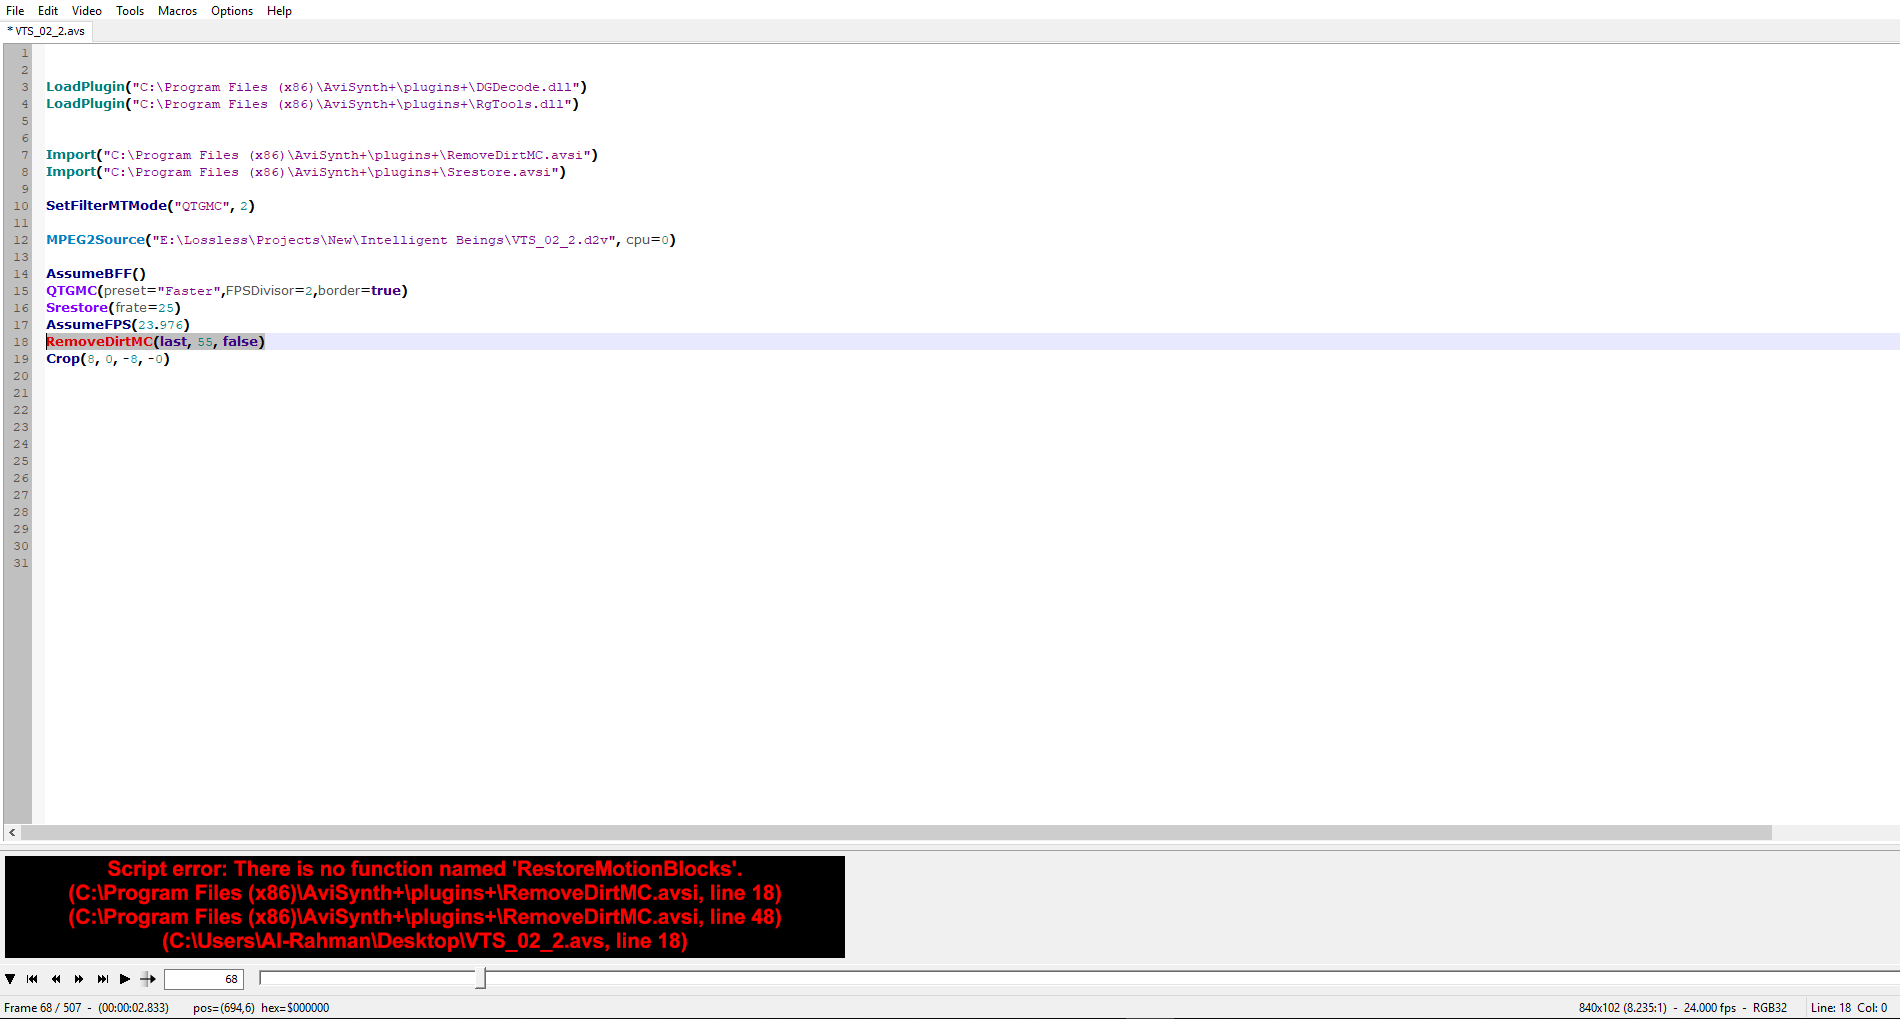Click the 'Frame 68 / 507' status text
Viewport: 1900px width, 1019px height.
click(x=43, y=1008)
